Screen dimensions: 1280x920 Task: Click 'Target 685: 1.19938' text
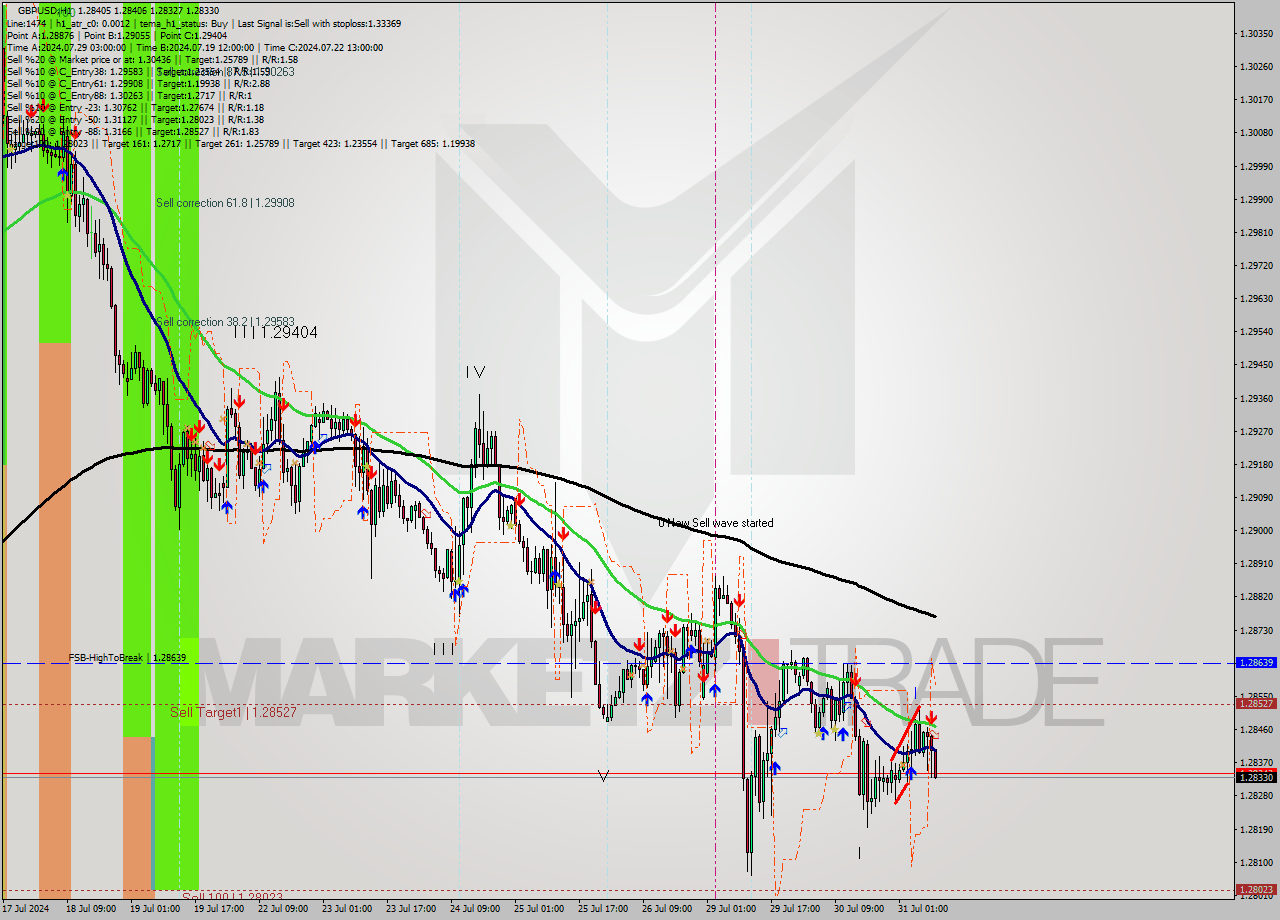coord(433,144)
